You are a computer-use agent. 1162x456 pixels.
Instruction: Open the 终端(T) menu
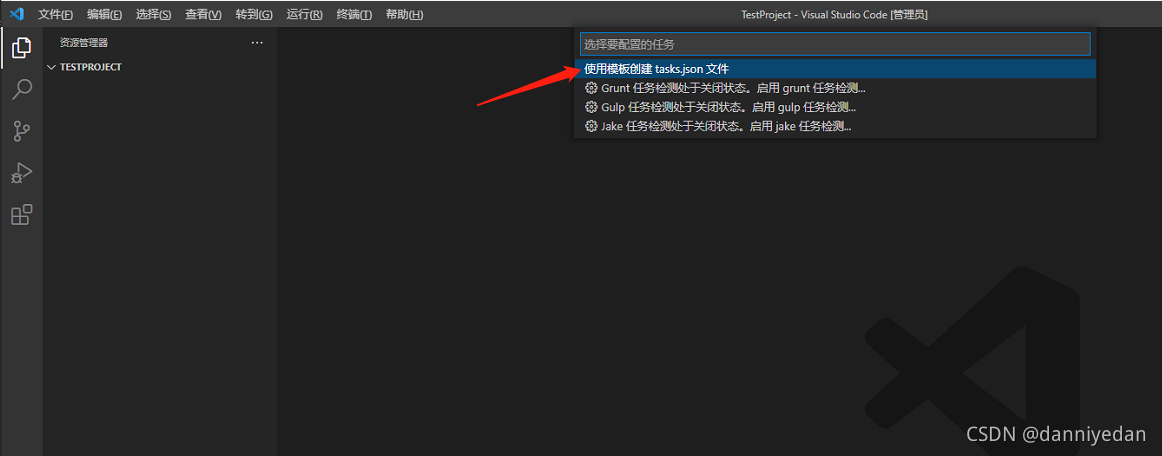coord(353,15)
